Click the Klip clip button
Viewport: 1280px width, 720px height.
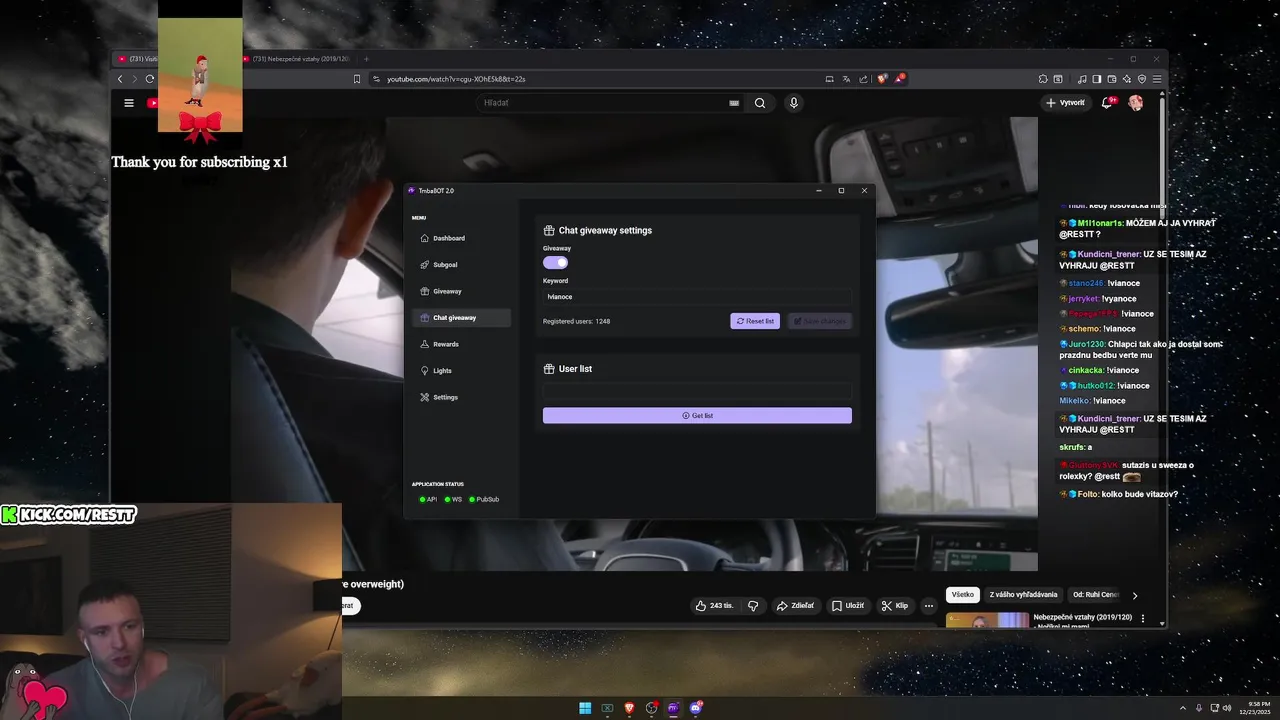[x=894, y=605]
